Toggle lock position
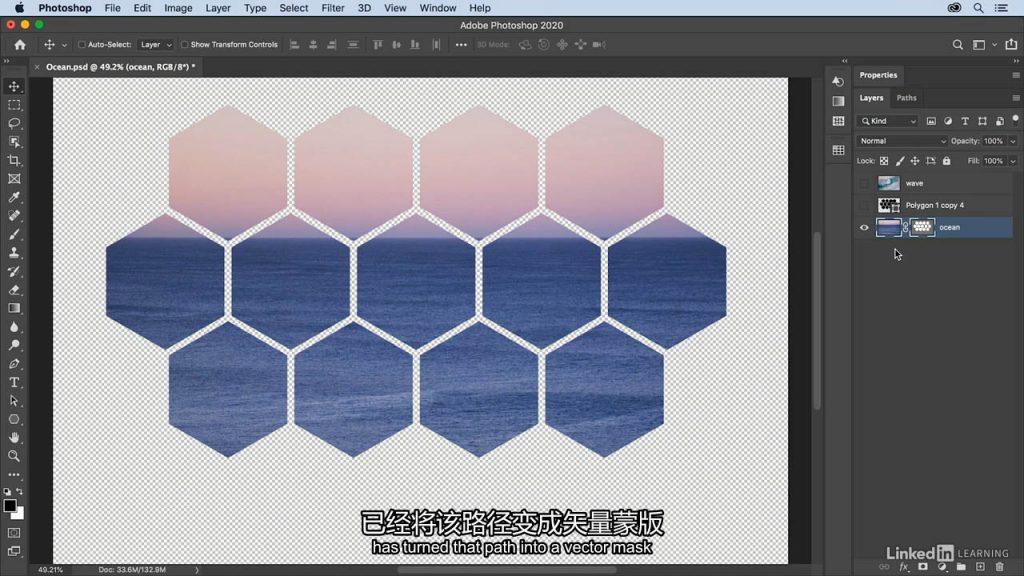The height and width of the screenshot is (576, 1024). [x=915, y=161]
